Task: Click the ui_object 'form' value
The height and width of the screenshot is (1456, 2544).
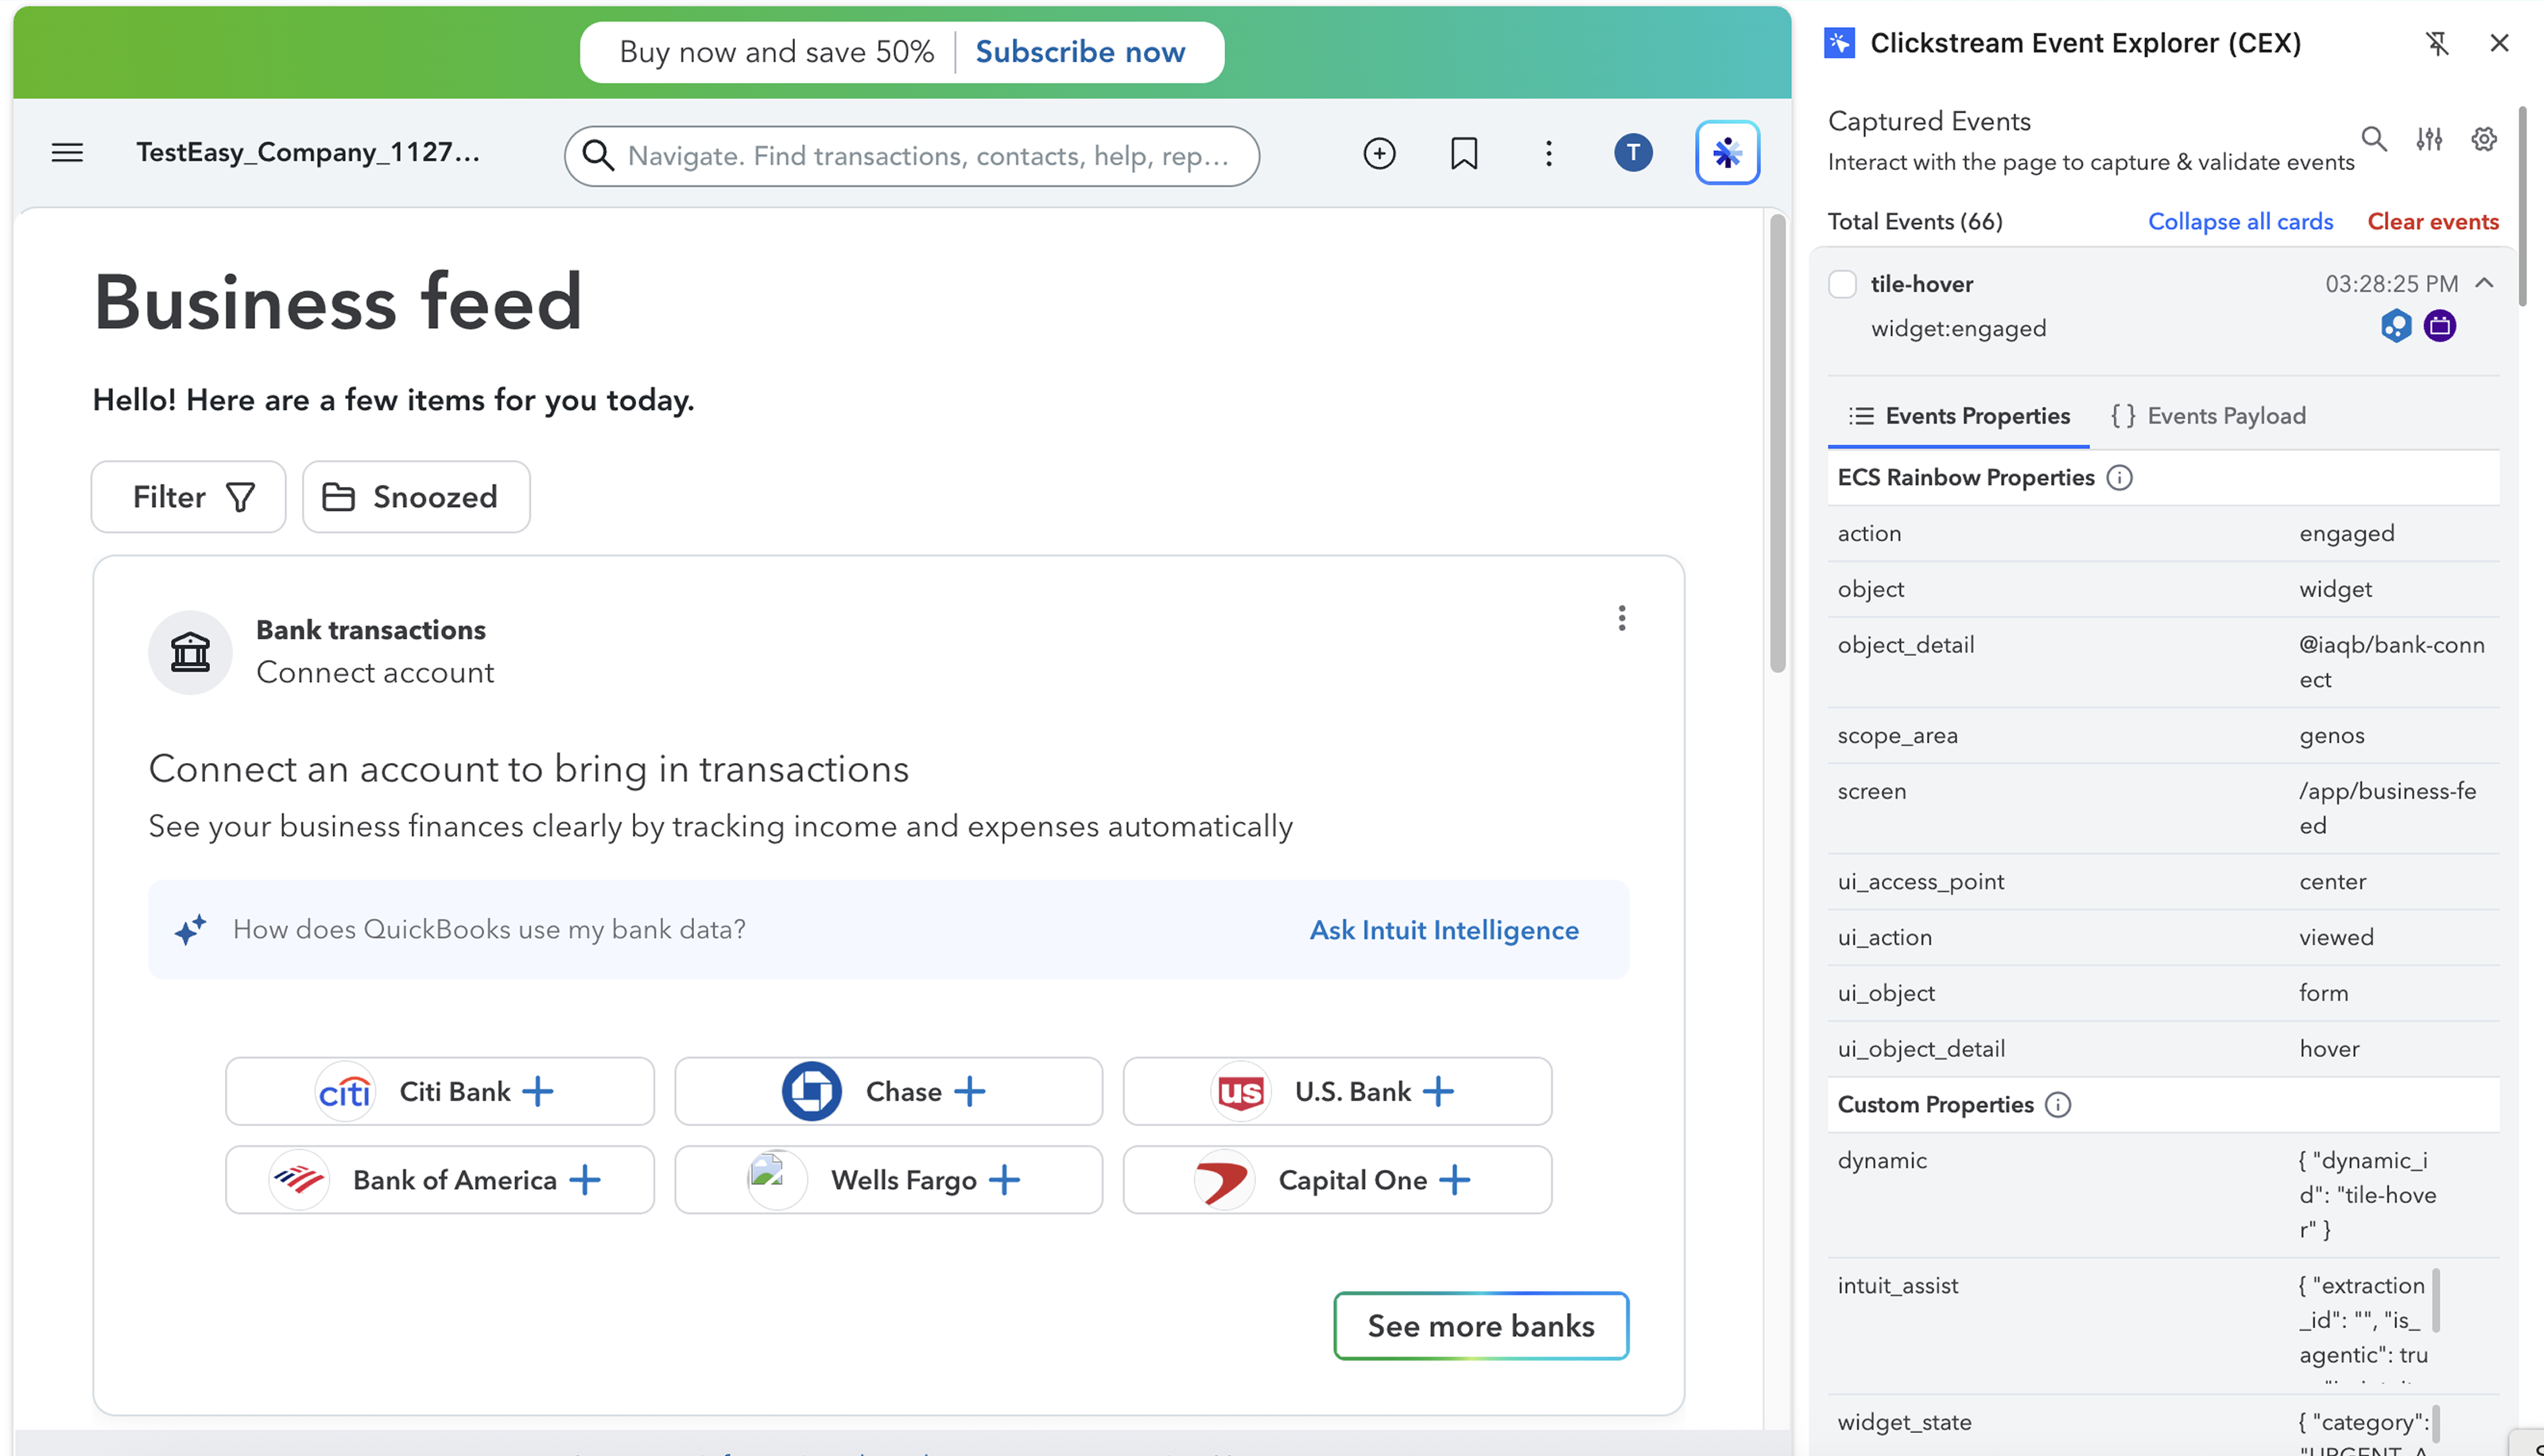Action: click(2323, 994)
